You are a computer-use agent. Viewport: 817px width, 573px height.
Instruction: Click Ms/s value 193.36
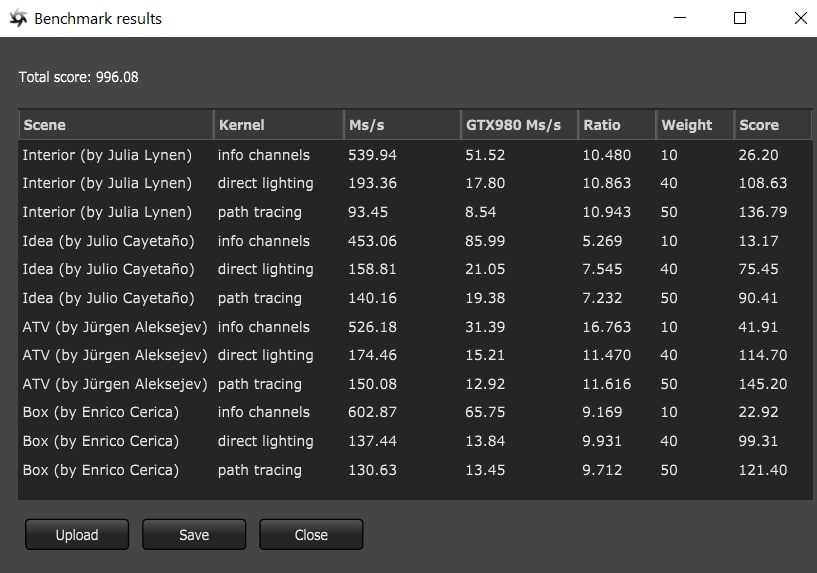pos(372,183)
